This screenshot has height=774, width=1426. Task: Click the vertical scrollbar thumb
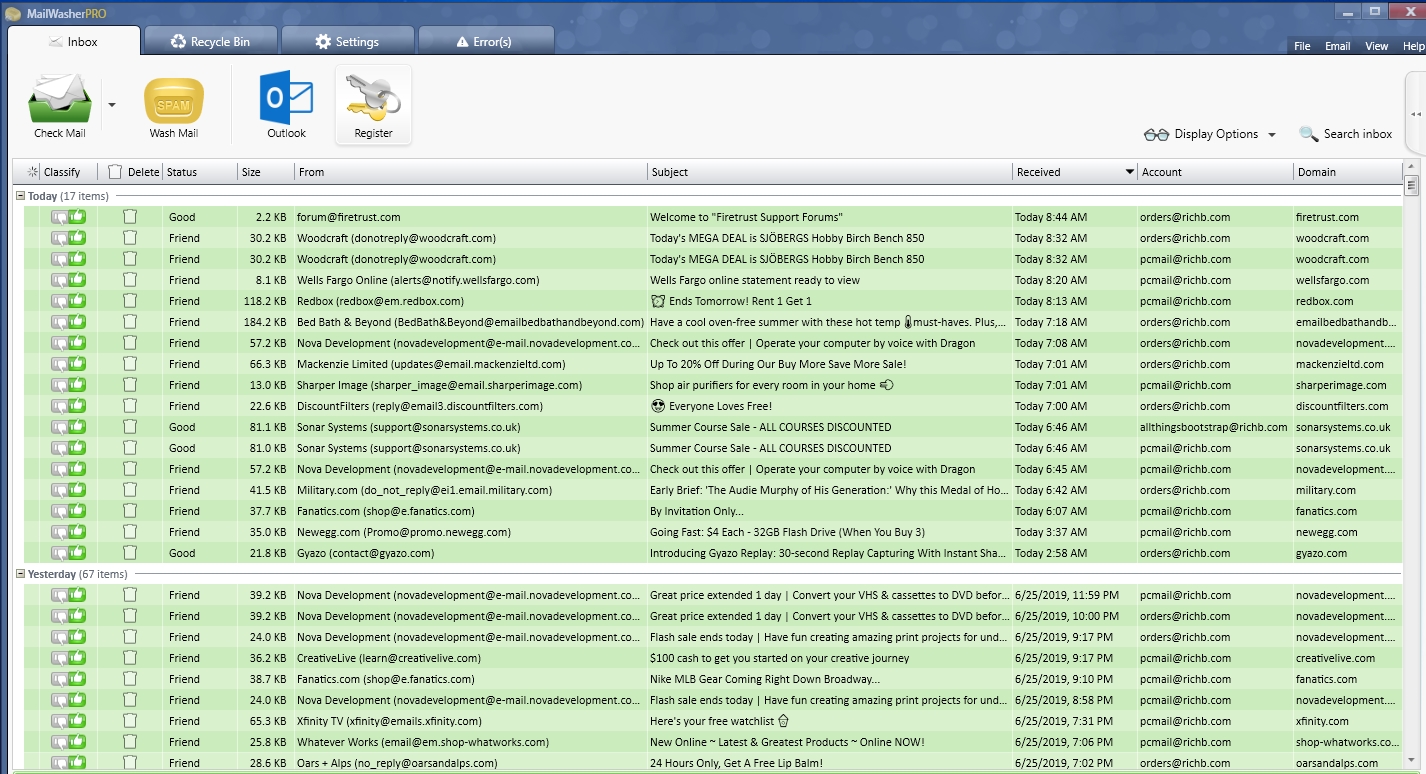coord(1412,185)
